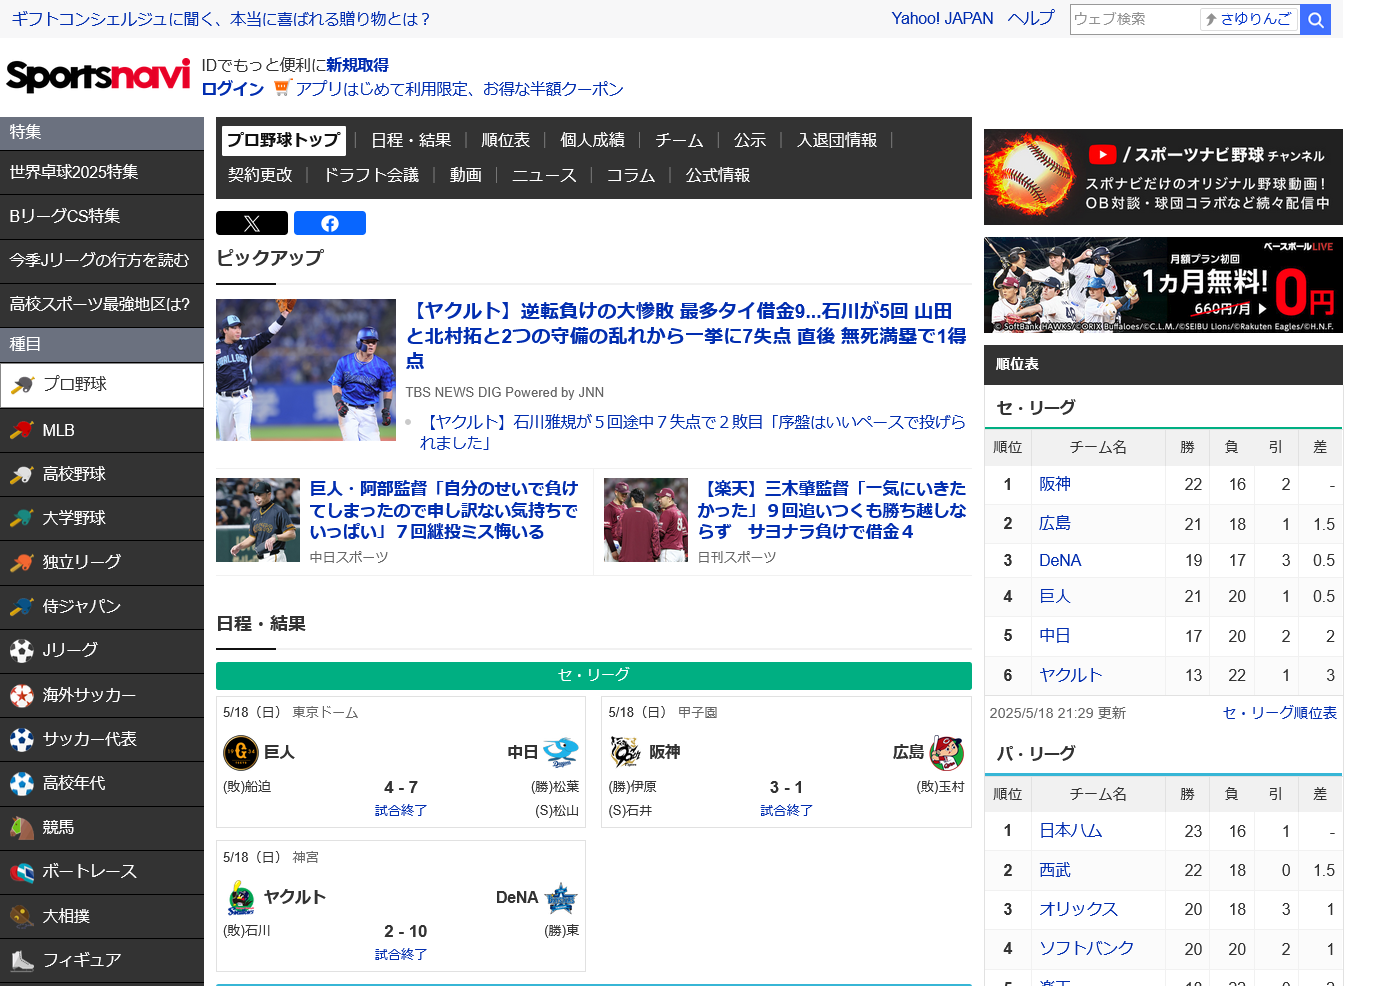Image resolution: width=1392 pixels, height=986 pixels.
Task: Open 高校スポーツ最強地区は? sidebar item
Action: click(102, 304)
